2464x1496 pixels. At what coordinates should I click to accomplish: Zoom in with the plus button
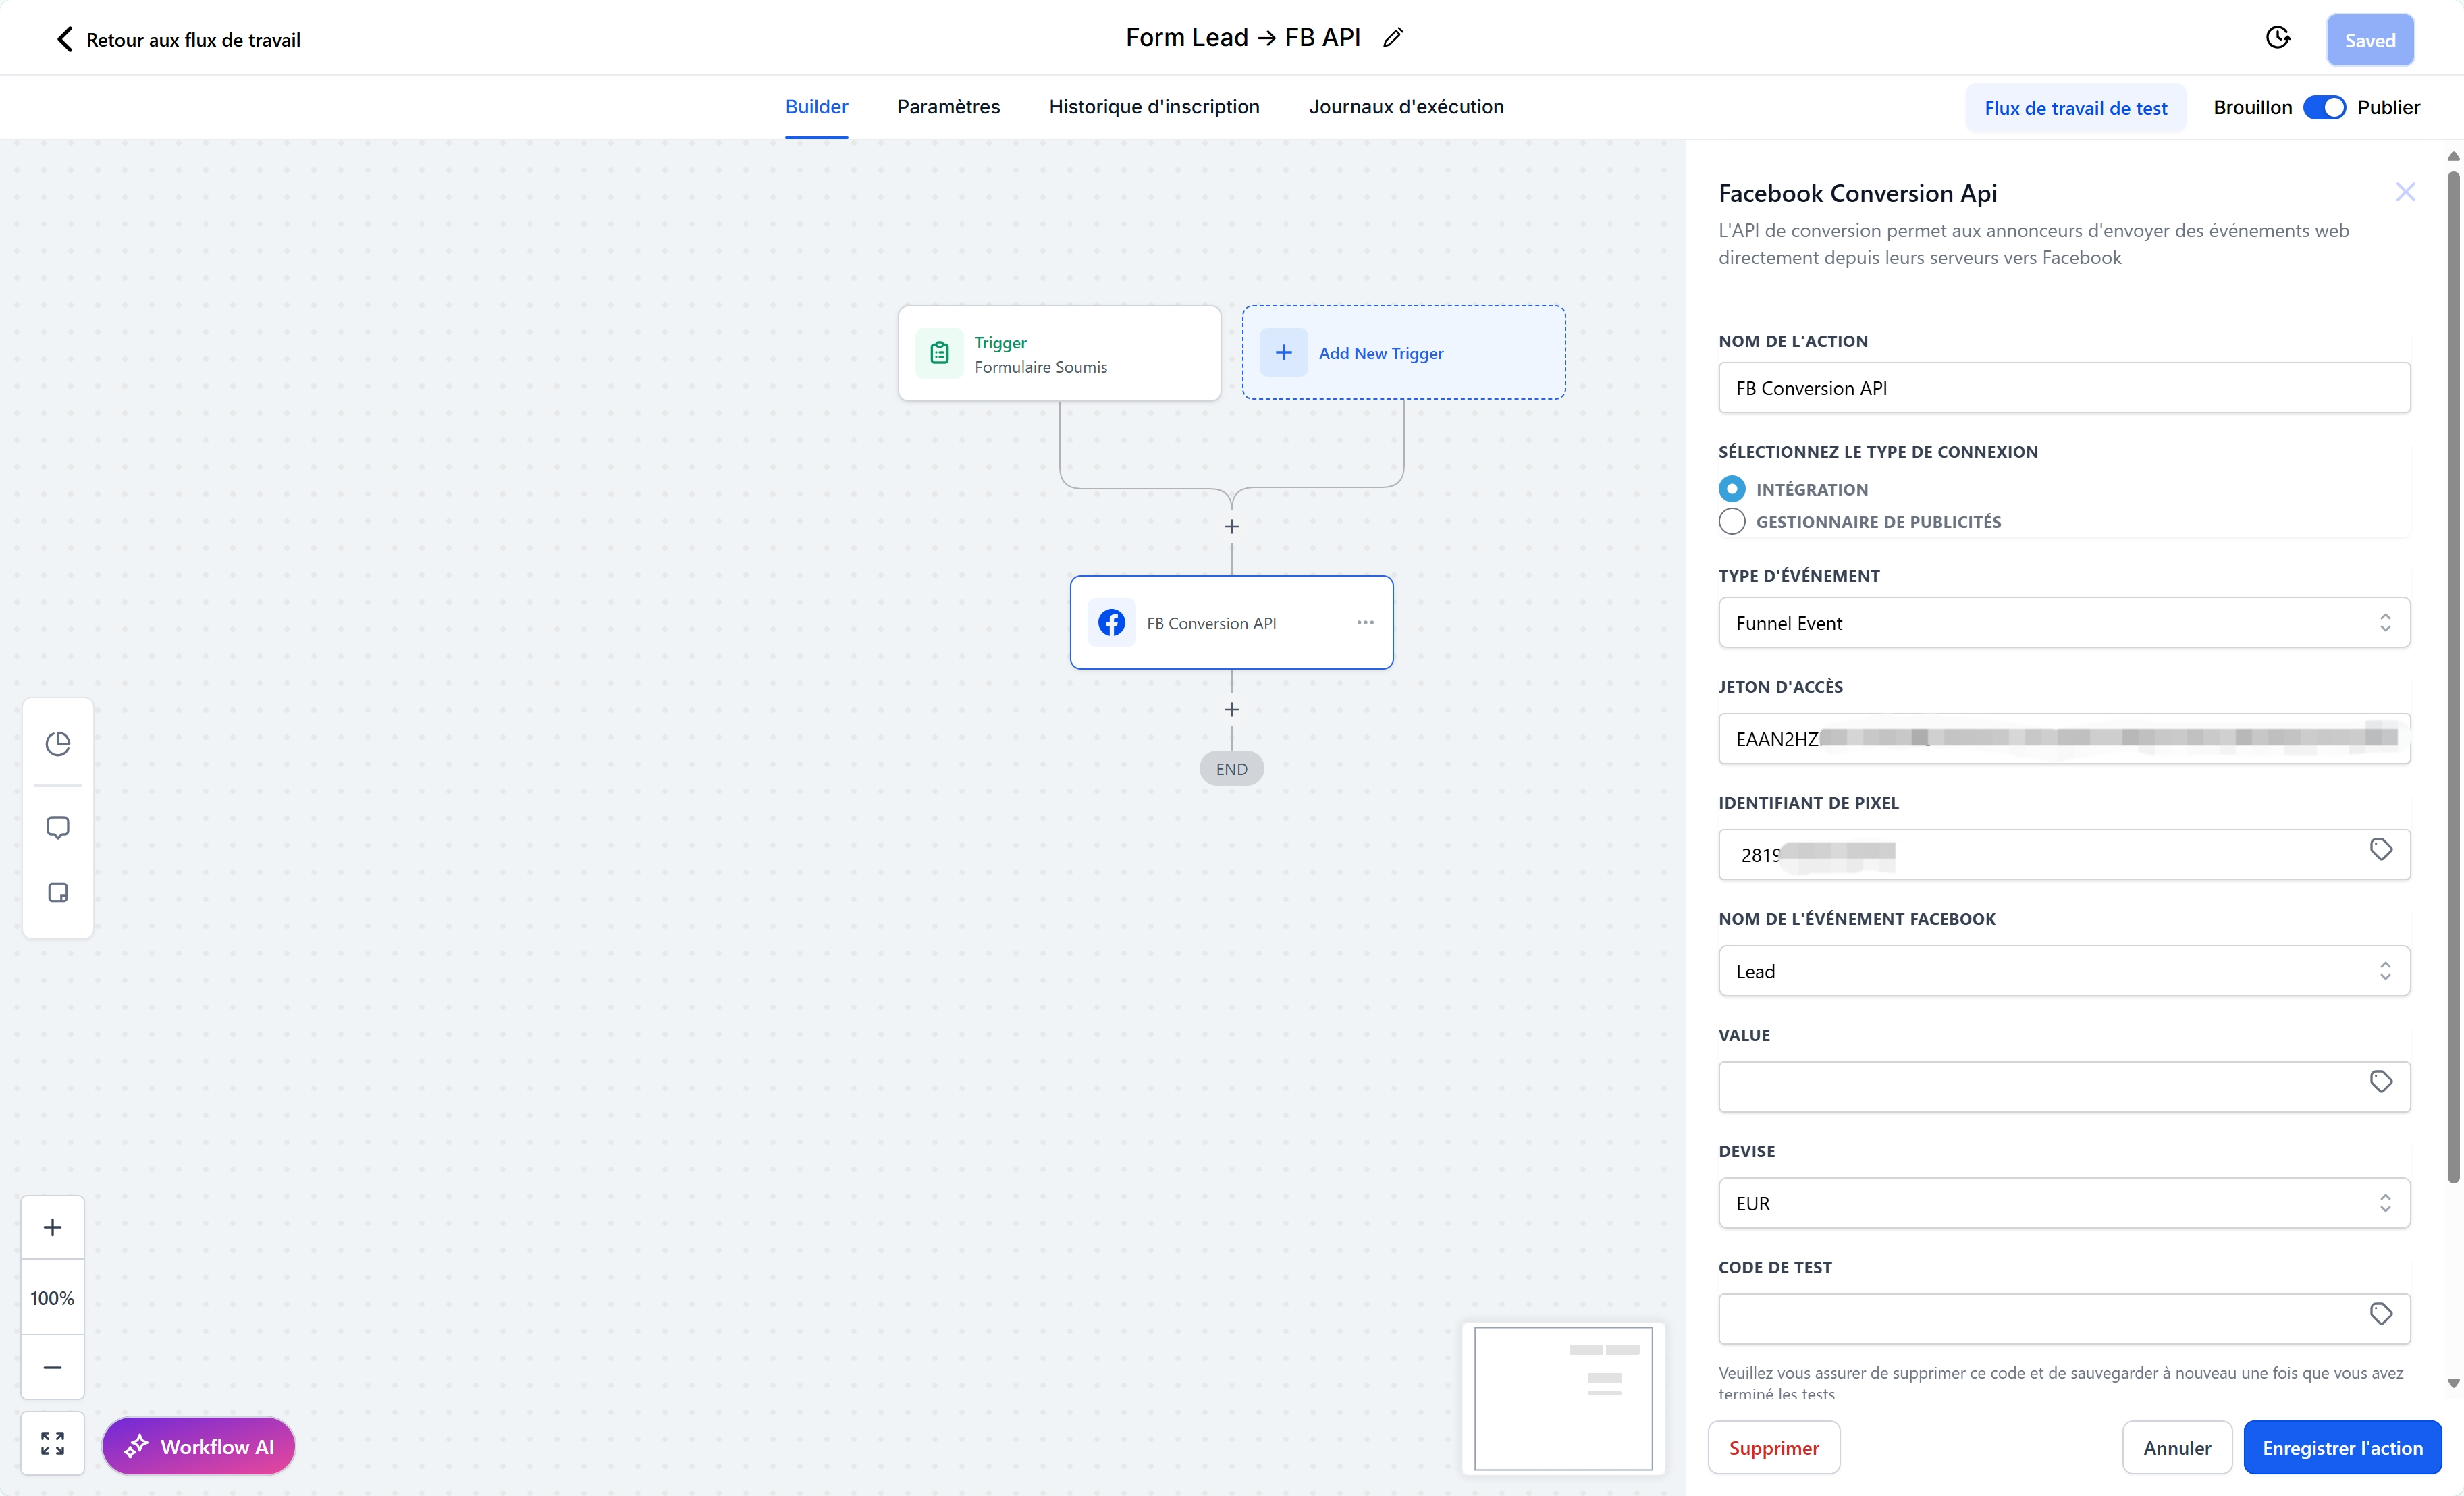coord(52,1227)
